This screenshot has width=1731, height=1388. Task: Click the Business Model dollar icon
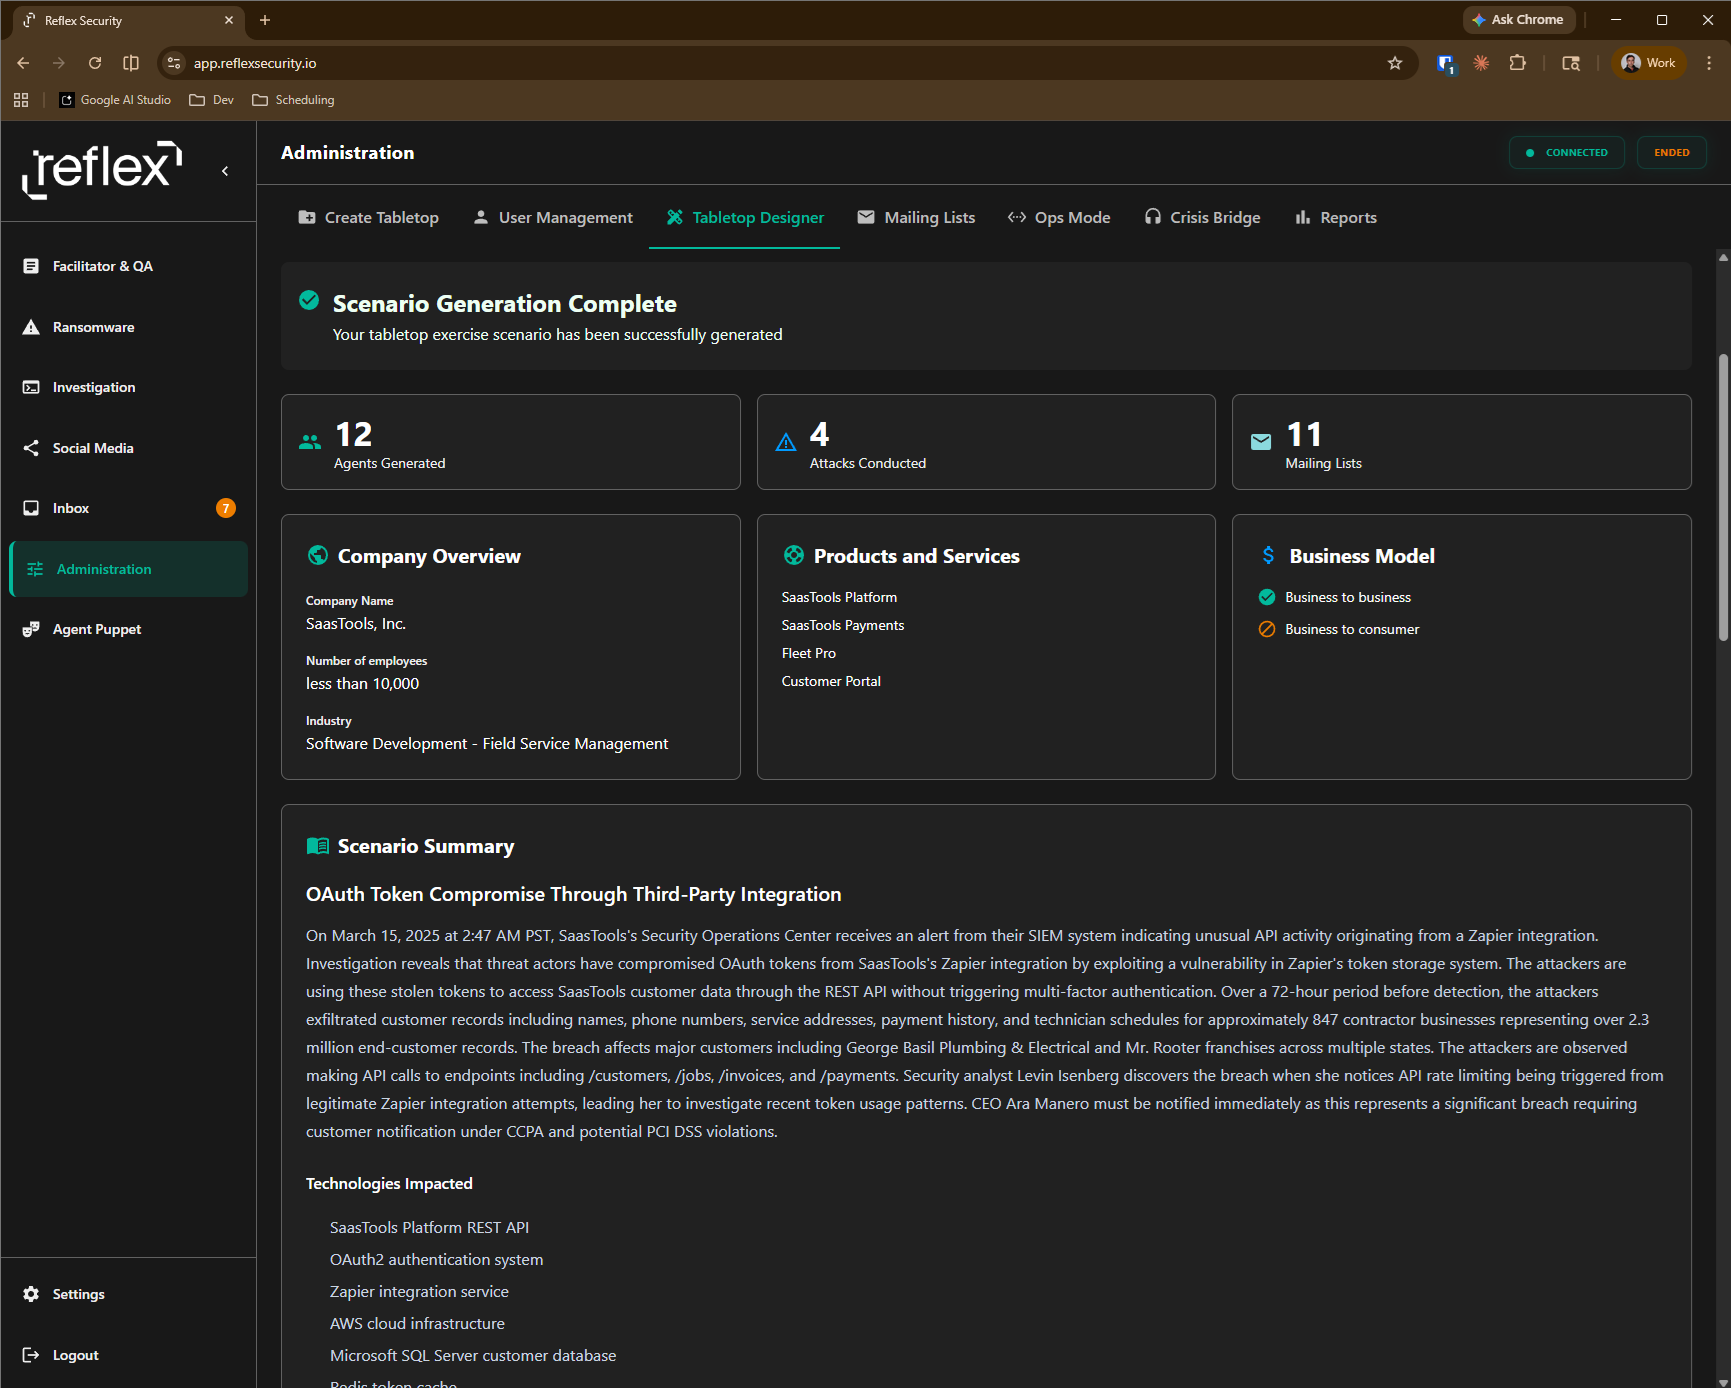1268,555
